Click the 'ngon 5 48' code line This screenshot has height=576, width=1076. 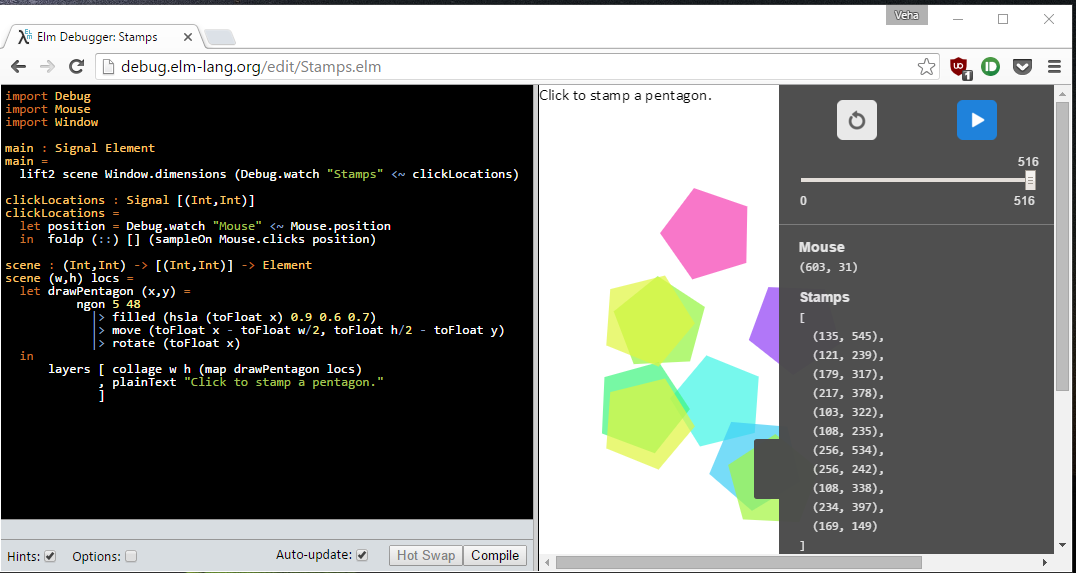pyautogui.click(x=108, y=304)
